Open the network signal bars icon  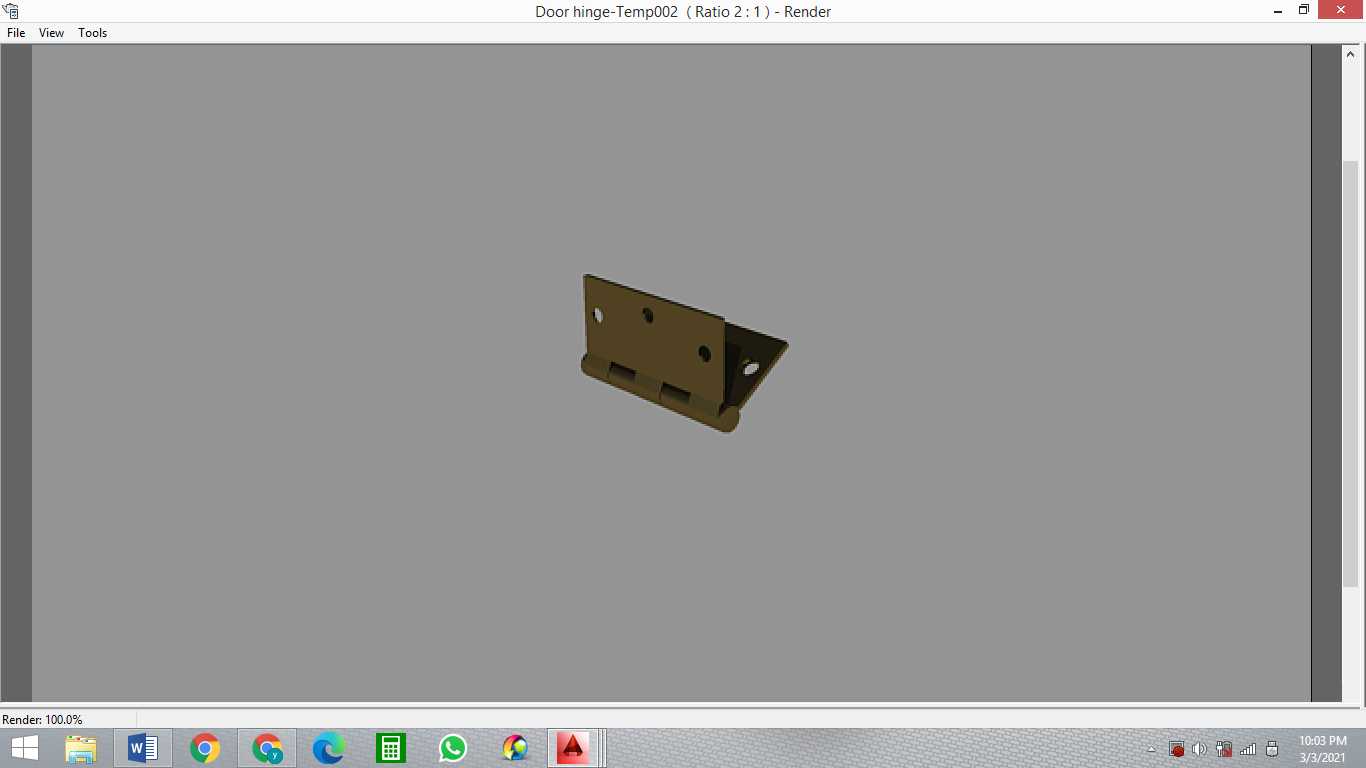[1248, 749]
